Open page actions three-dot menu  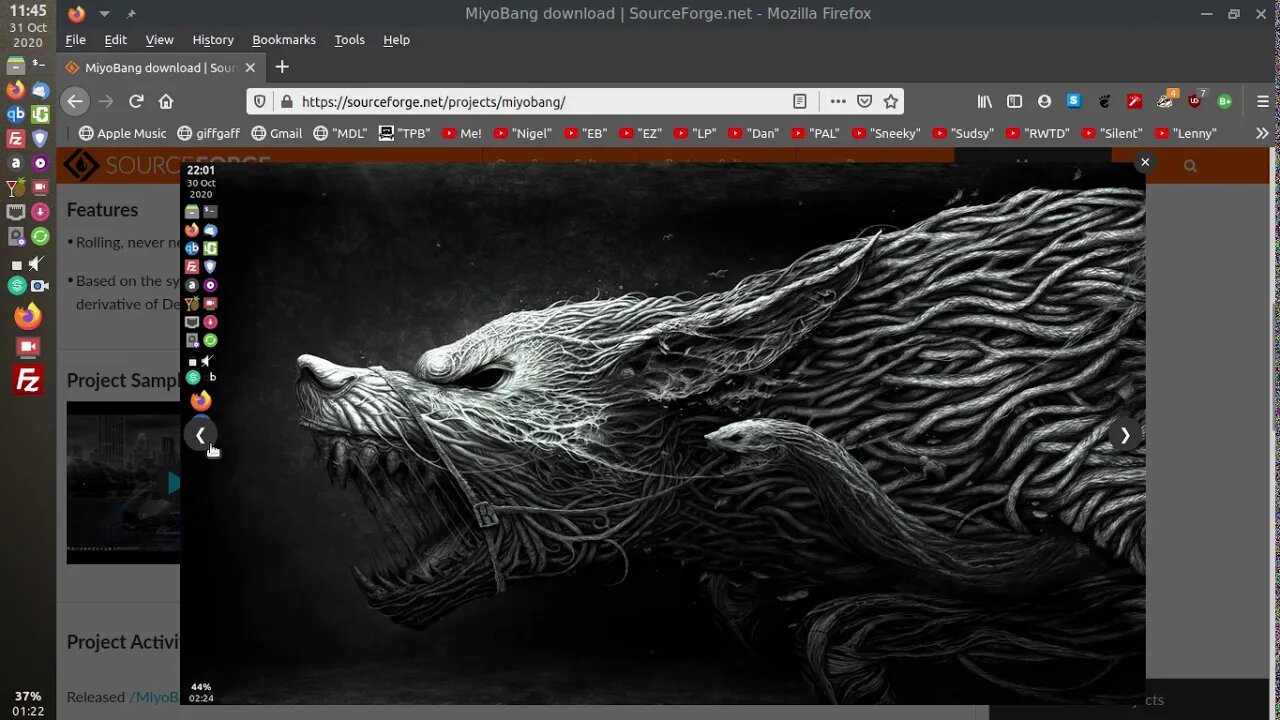click(838, 101)
